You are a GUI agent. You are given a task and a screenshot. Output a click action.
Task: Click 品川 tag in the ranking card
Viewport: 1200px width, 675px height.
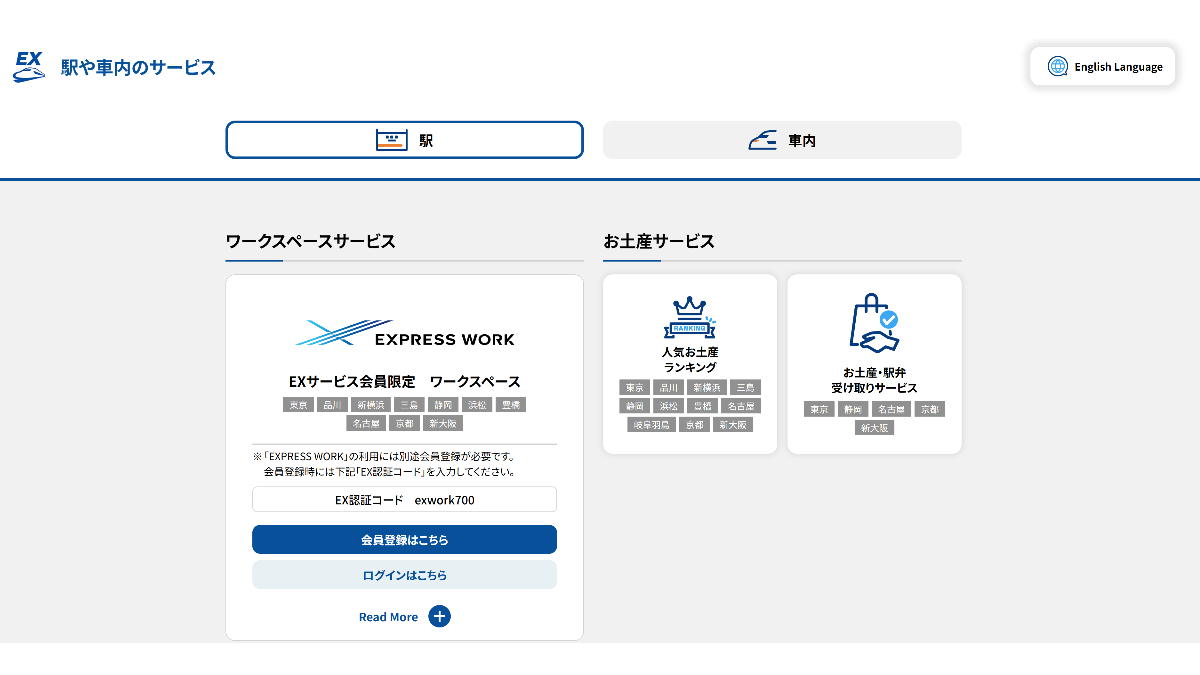[669, 387]
